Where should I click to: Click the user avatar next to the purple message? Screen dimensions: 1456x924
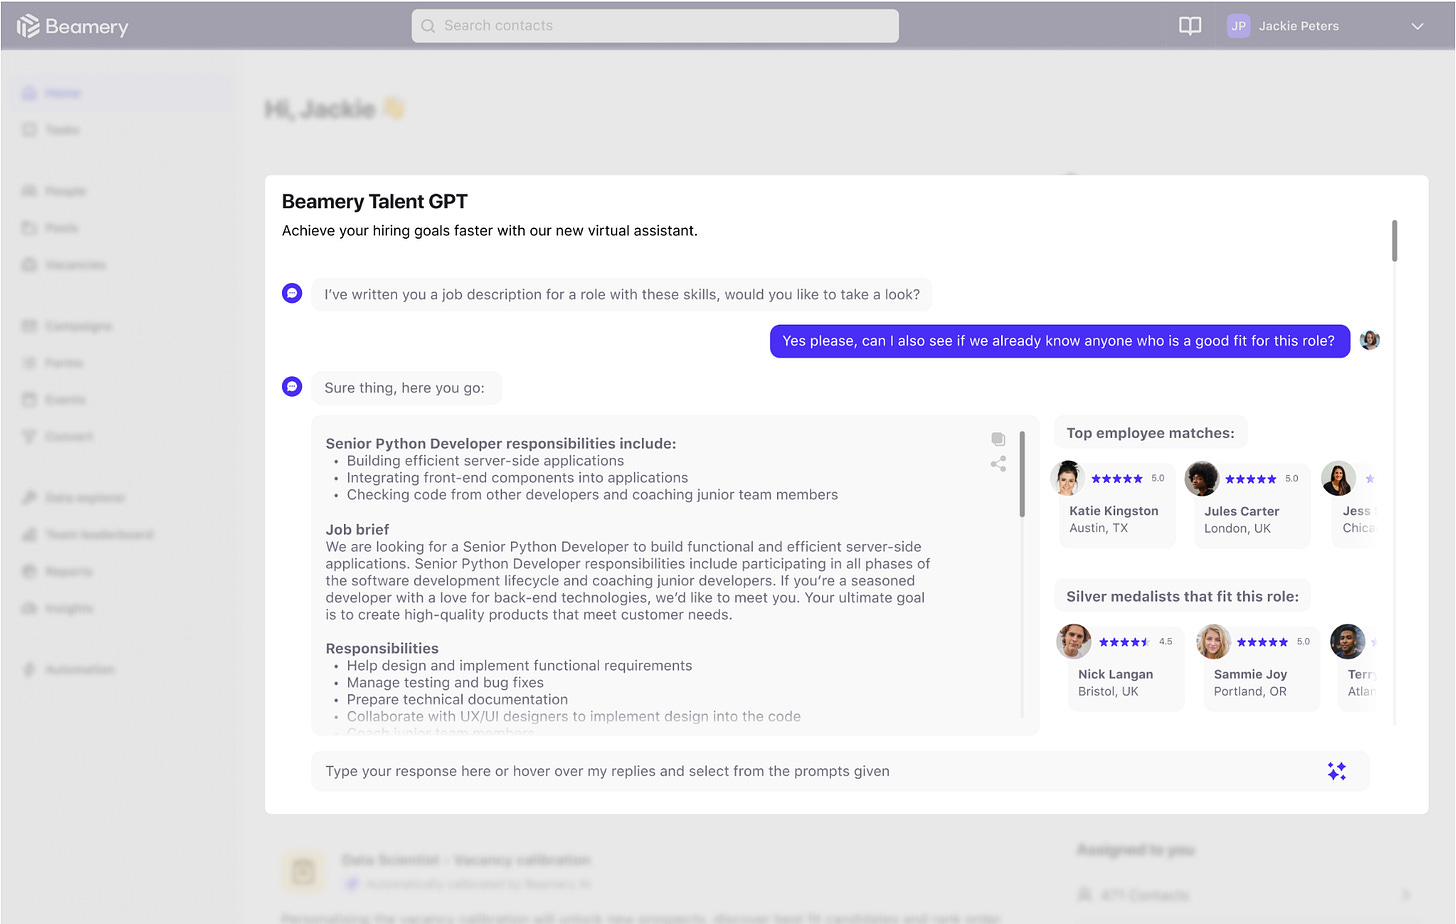pos(1370,340)
